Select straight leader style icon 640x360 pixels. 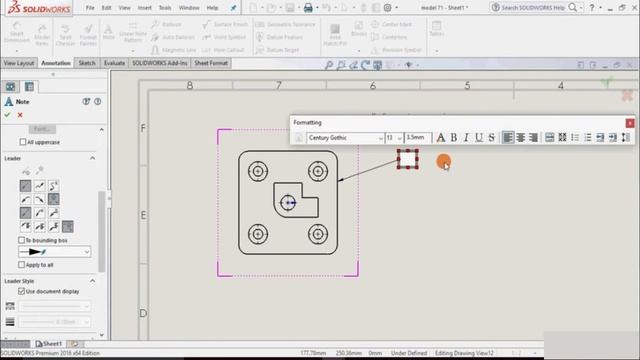tap(25, 186)
